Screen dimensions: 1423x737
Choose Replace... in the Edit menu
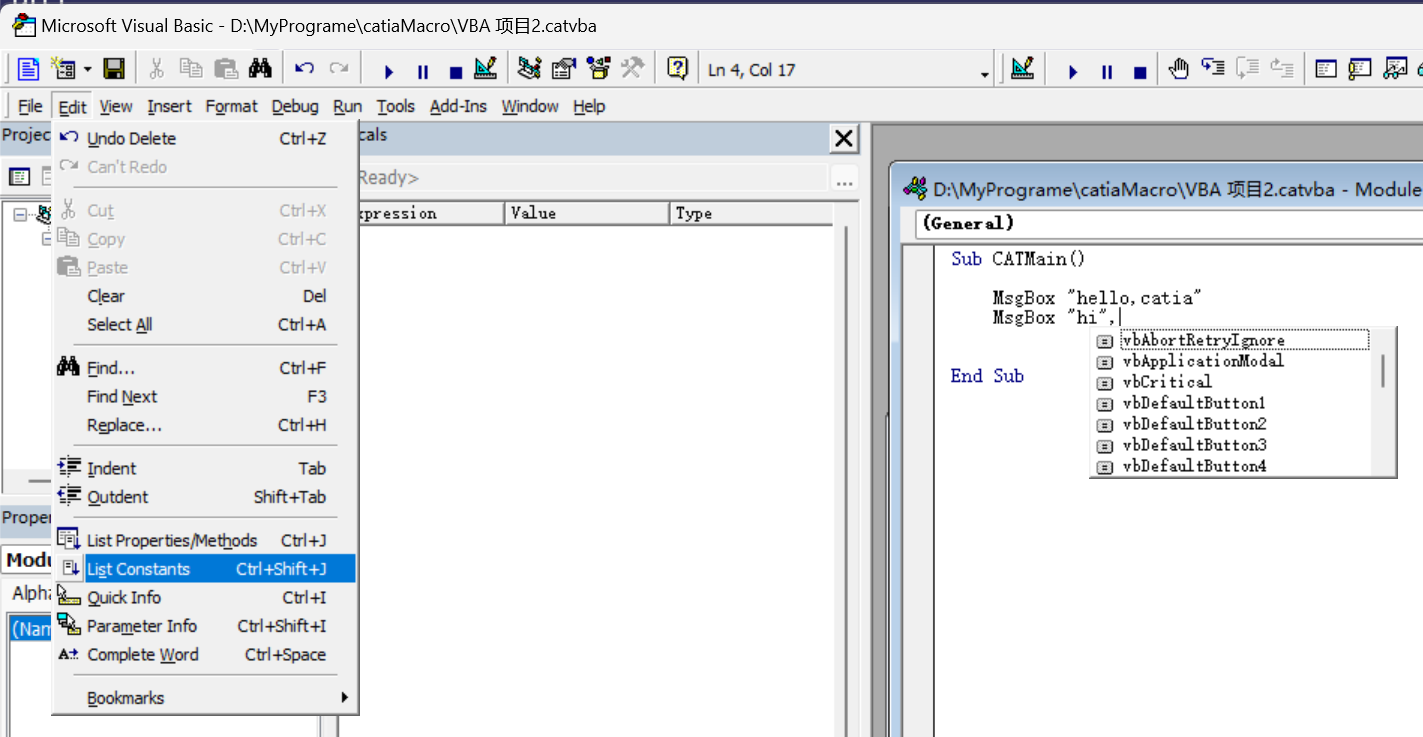205,425
